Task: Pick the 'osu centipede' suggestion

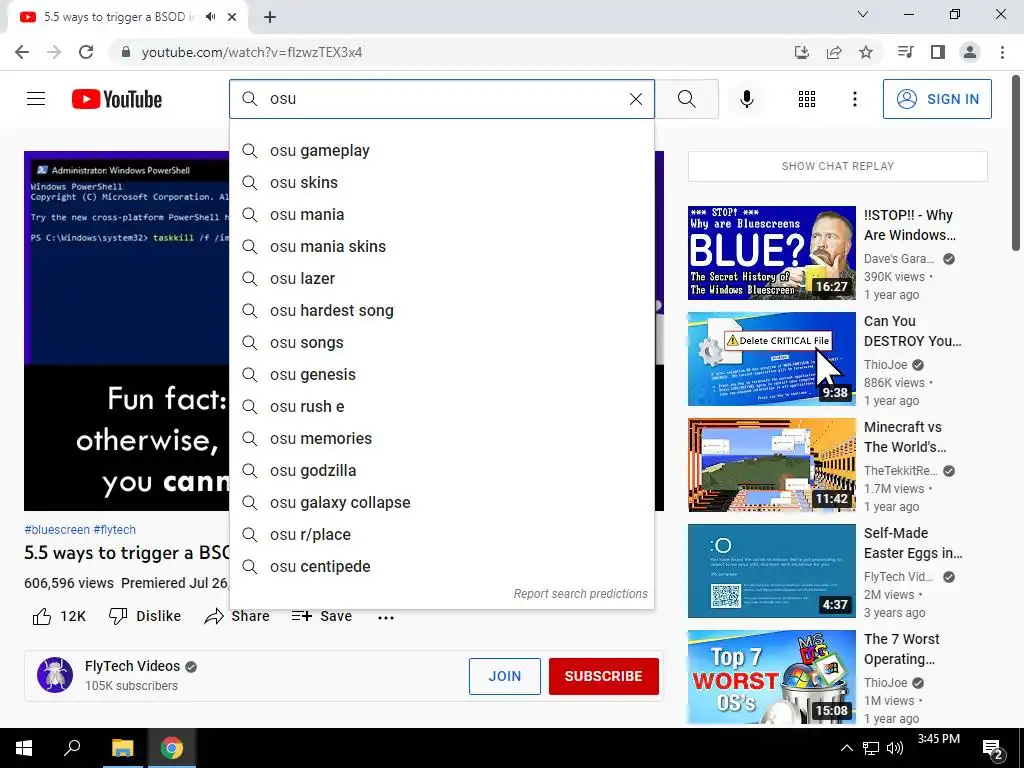Action: point(441,567)
